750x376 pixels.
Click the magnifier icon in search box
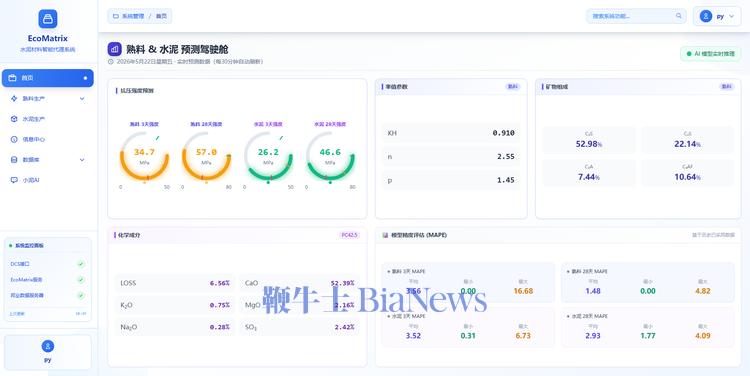pyautogui.click(x=678, y=16)
